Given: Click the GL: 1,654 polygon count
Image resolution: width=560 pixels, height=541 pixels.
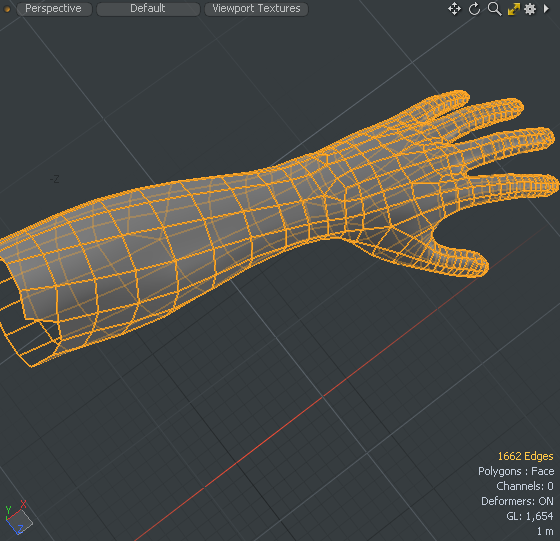Looking at the screenshot, I should pyautogui.click(x=530, y=516).
